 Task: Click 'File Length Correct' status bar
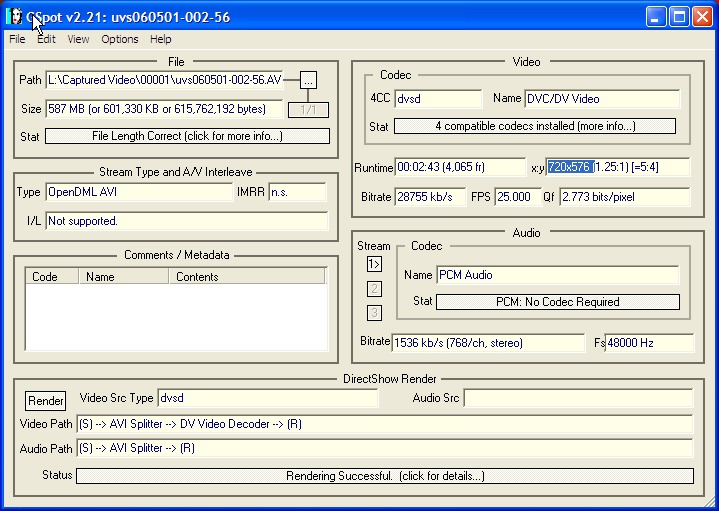[x=187, y=136]
